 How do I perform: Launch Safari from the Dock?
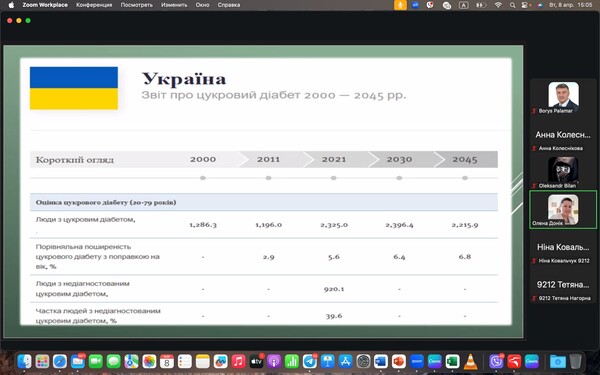click(x=60, y=361)
